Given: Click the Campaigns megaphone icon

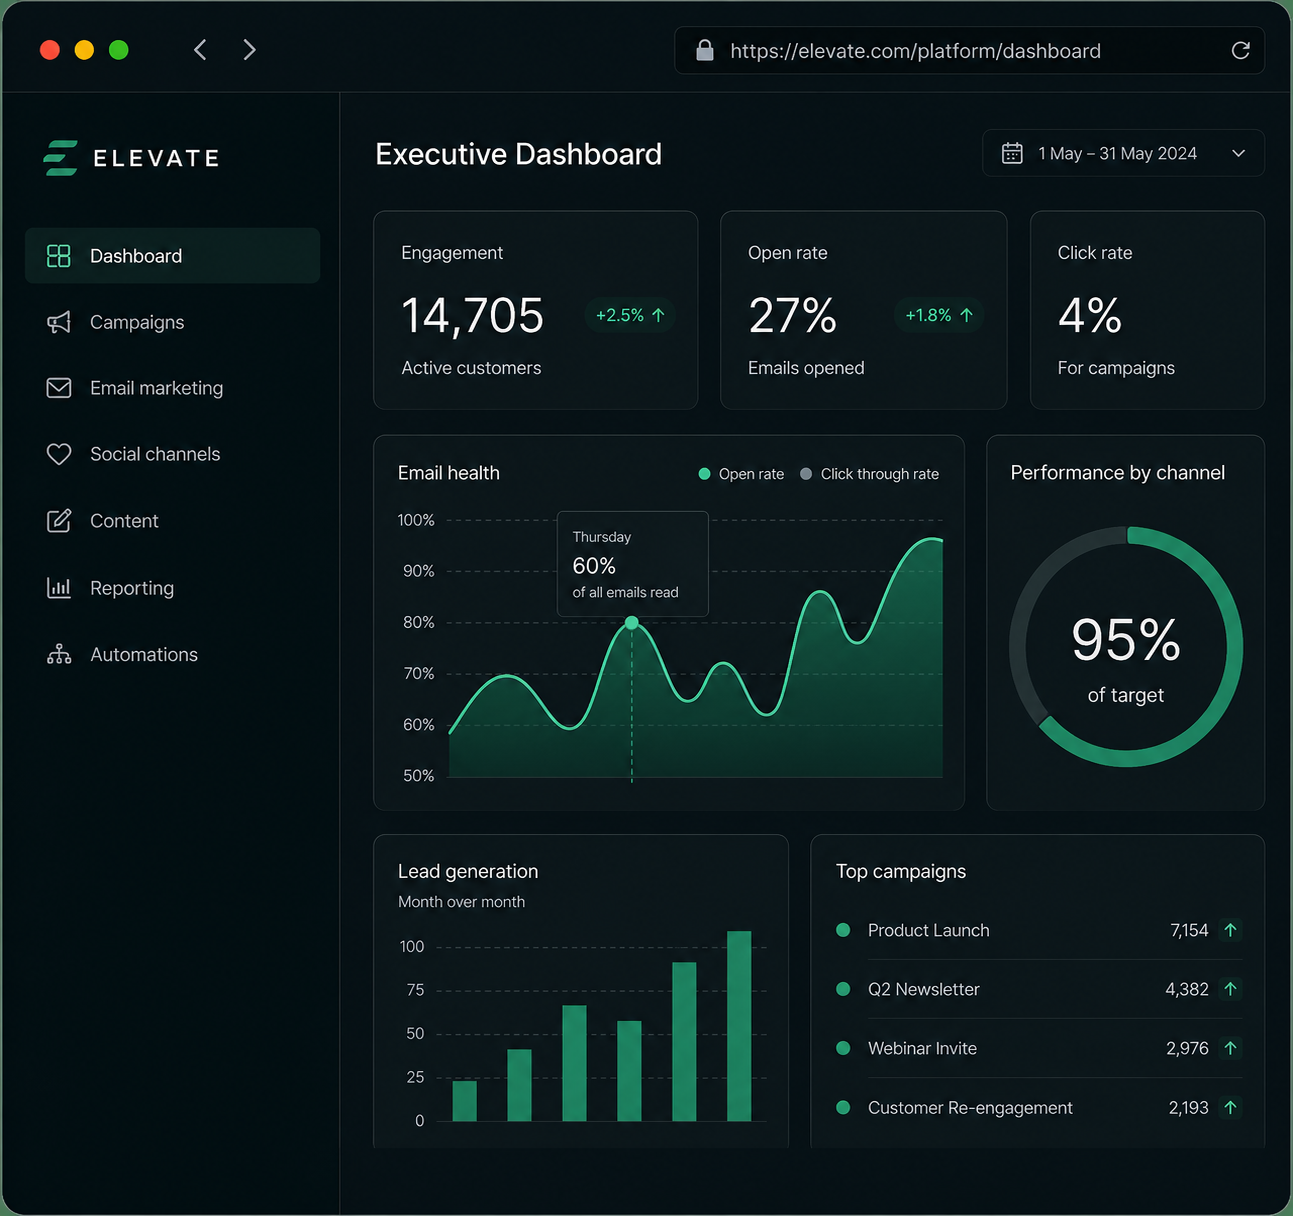Looking at the screenshot, I should pyautogui.click(x=59, y=322).
